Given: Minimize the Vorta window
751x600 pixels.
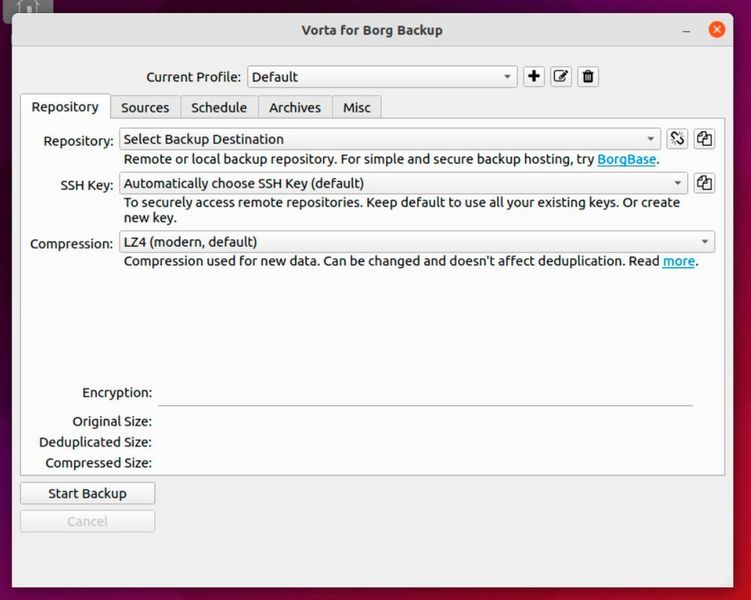Looking at the screenshot, I should click(x=686, y=31).
